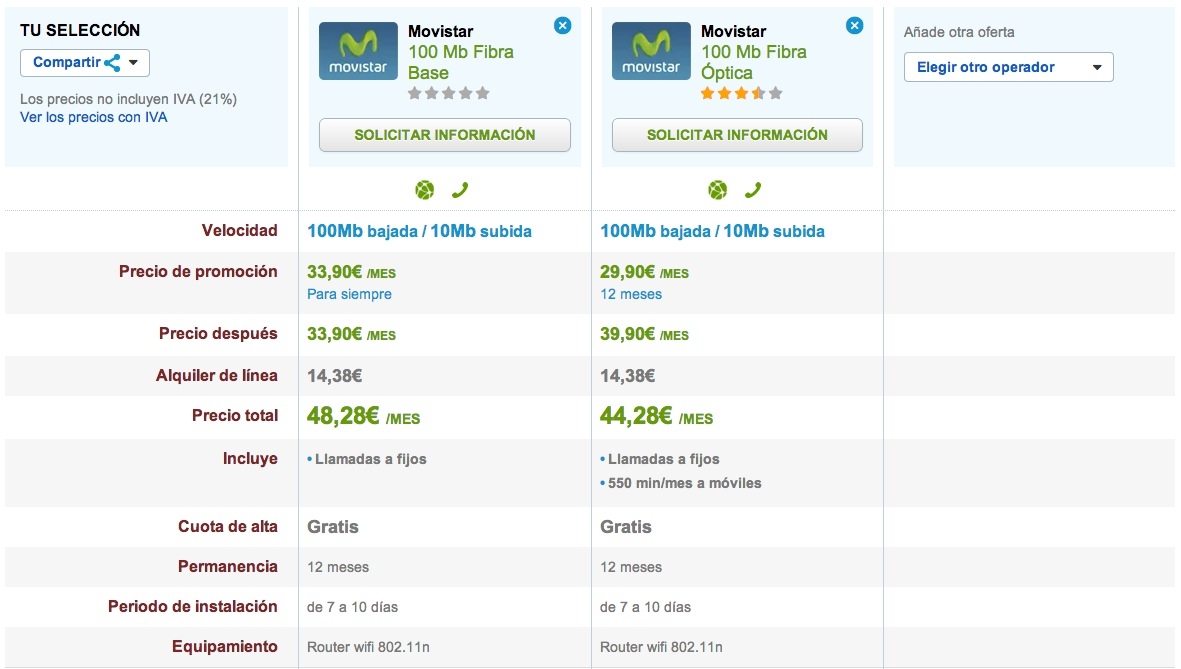Click the Precio después row label
Image resolution: width=1181 pixels, height=669 pixels.
pyautogui.click(x=218, y=334)
